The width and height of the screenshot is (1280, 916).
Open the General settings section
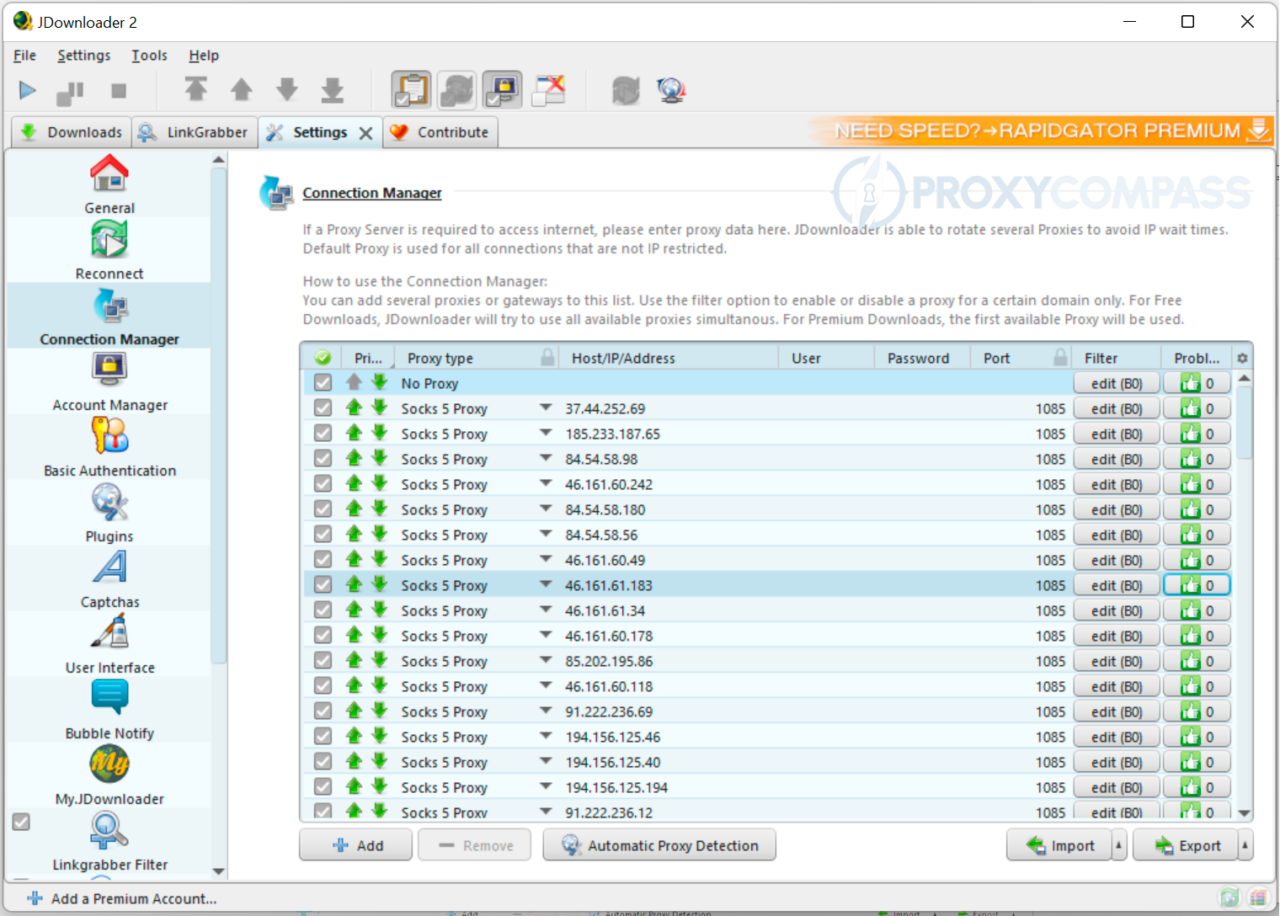(x=109, y=183)
